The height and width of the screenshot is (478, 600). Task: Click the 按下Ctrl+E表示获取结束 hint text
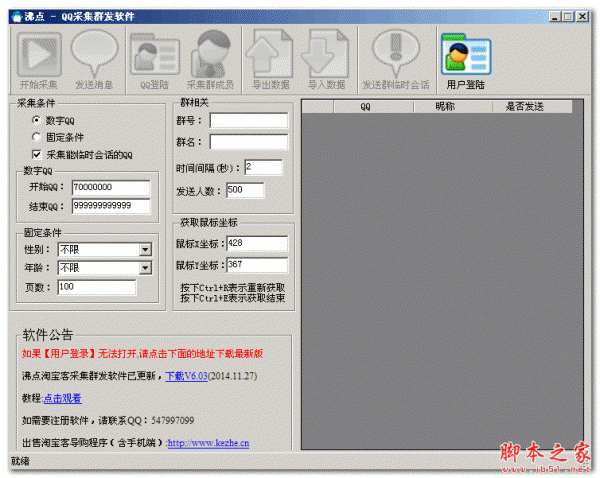click(233, 298)
